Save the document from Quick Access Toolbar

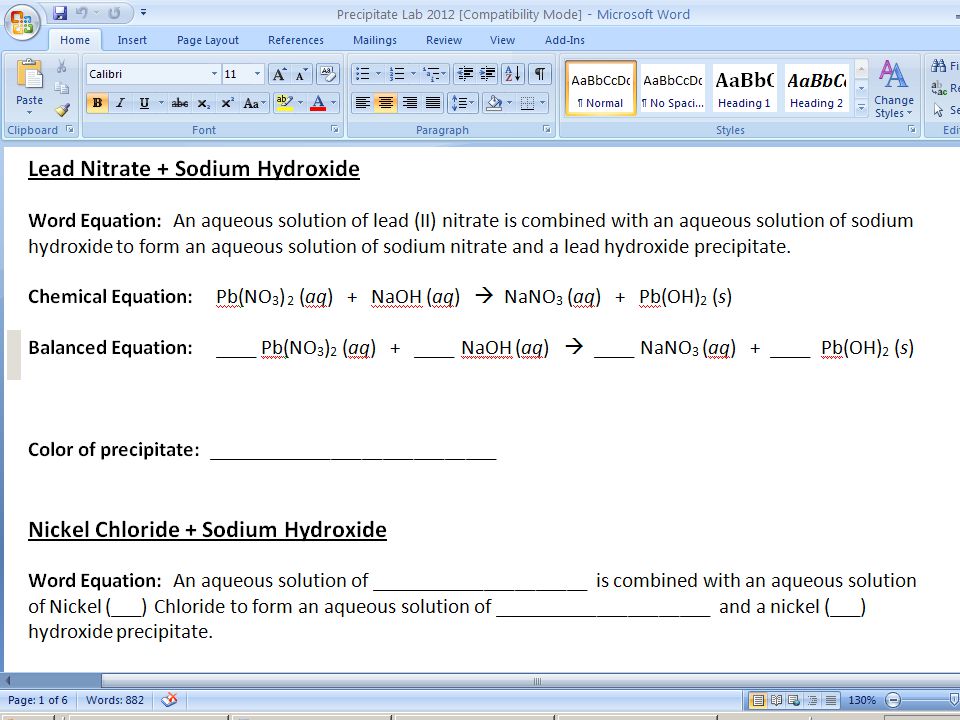[x=60, y=13]
